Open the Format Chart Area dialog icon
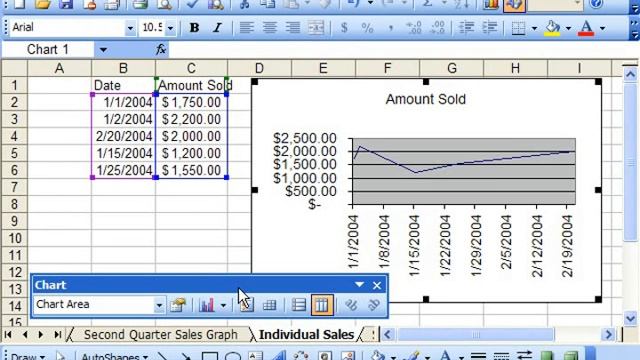Screen dimensions: 640x360 [178, 304]
